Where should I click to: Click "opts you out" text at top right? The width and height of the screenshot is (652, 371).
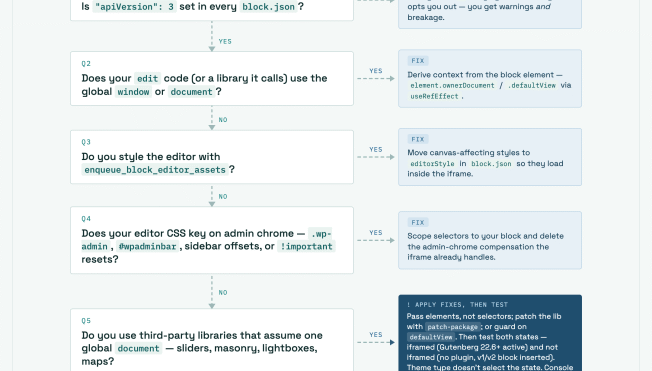431,7
